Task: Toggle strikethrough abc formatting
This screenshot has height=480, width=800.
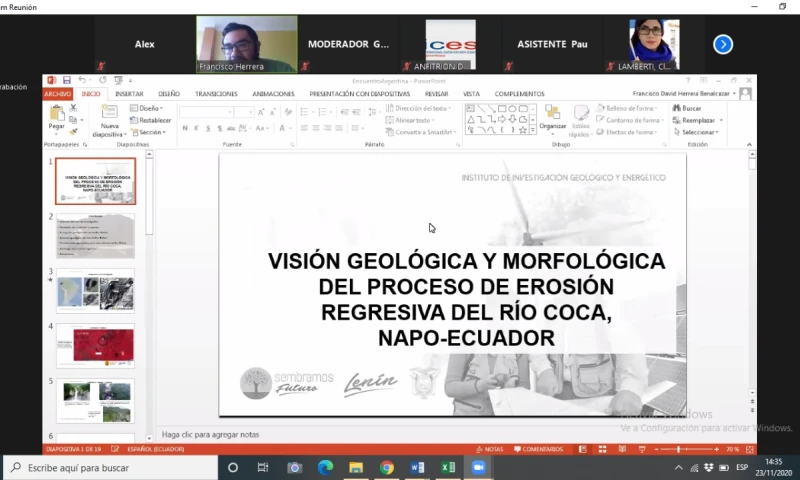Action: [x=231, y=128]
